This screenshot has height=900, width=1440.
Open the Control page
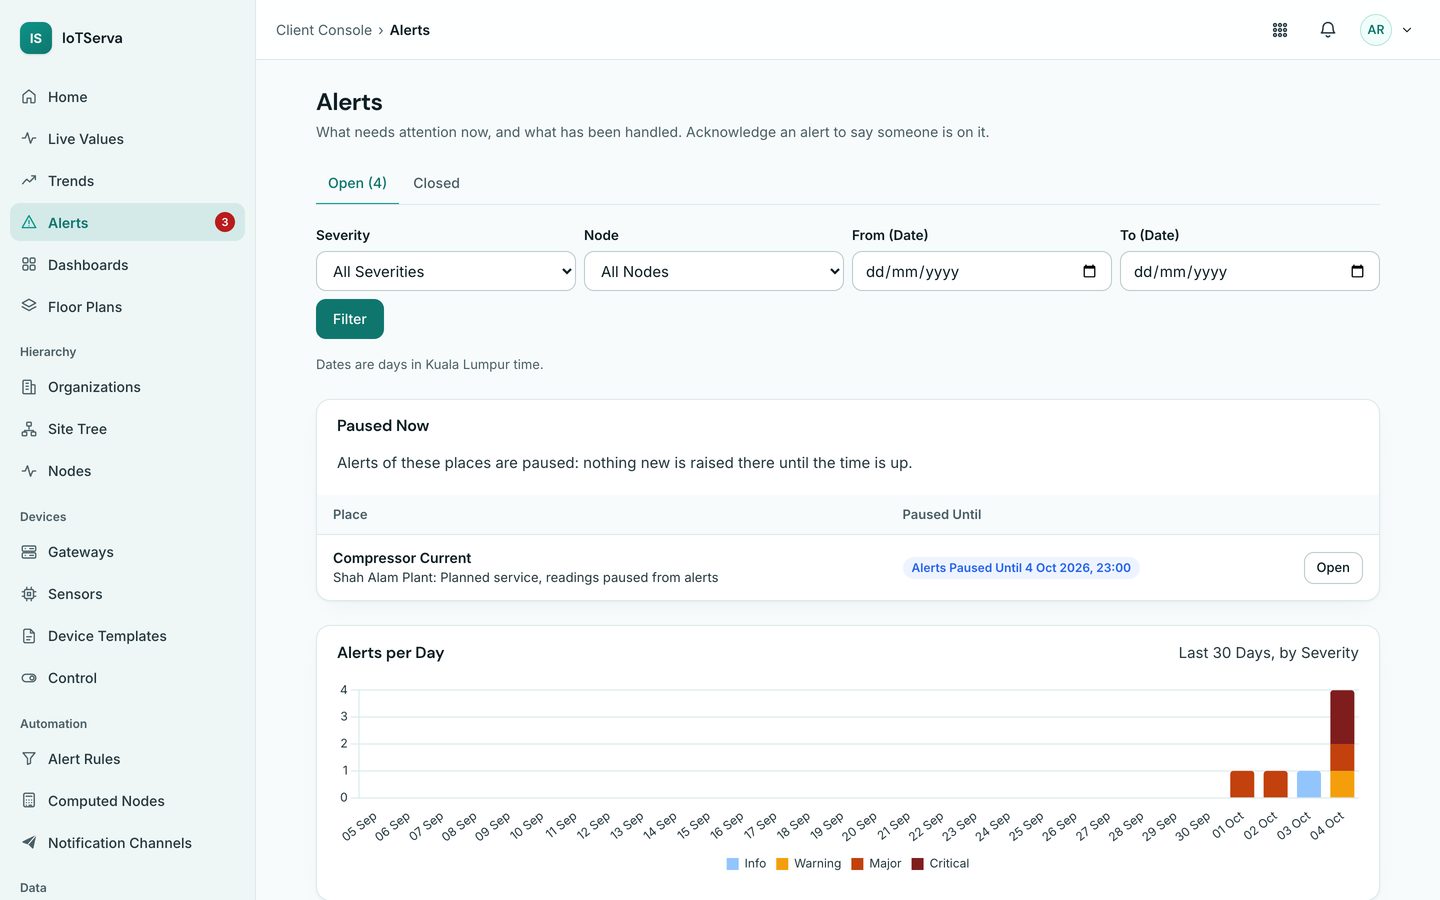[x=127, y=678]
